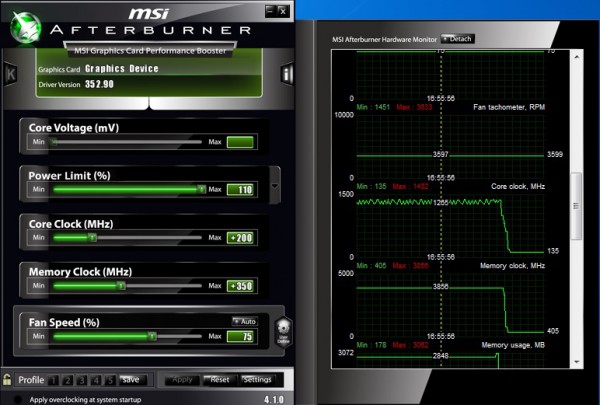Select profile slot 1
The height and width of the screenshot is (405, 600).
click(x=54, y=380)
